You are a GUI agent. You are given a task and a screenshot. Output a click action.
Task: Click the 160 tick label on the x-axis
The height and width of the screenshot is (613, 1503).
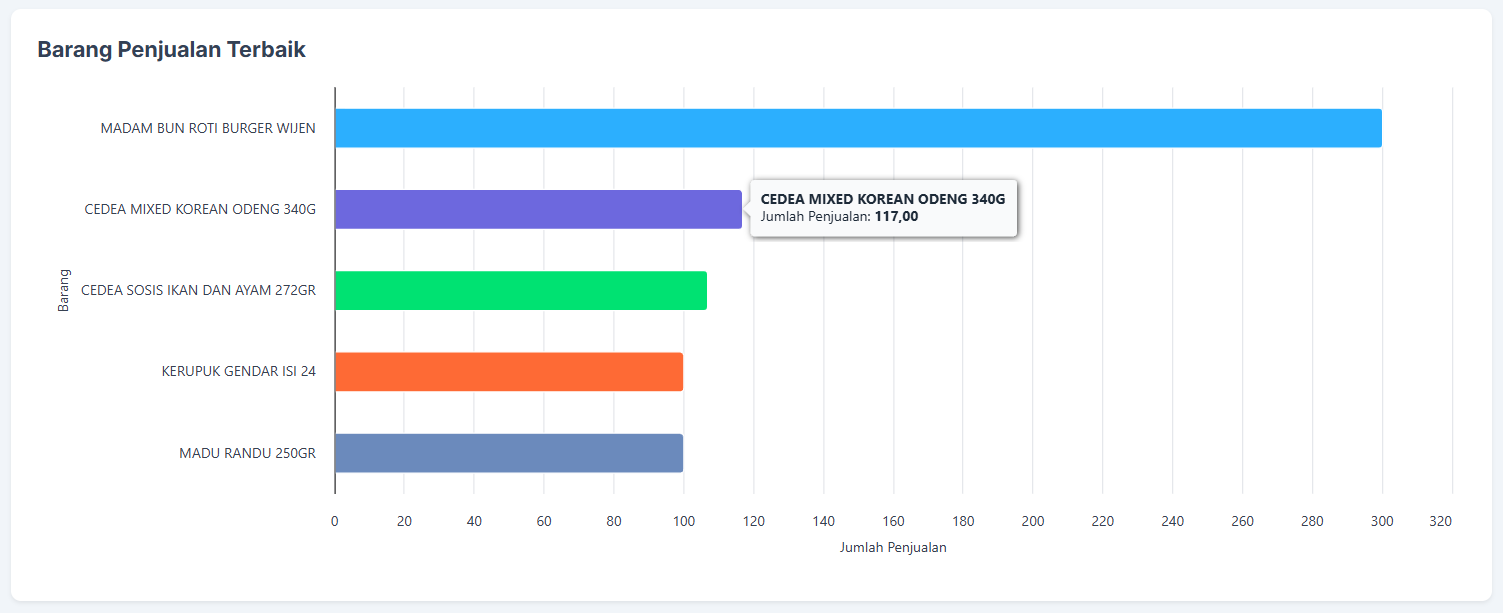click(x=893, y=521)
